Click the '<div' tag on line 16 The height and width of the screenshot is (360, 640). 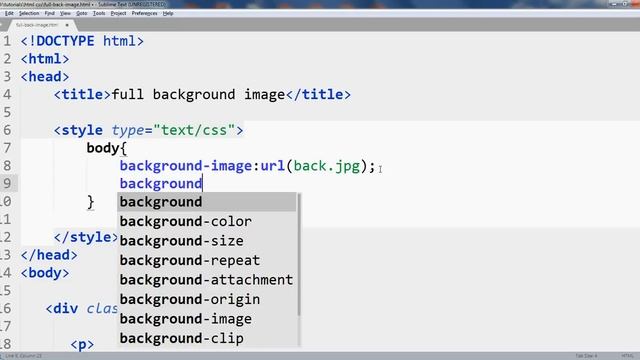[x=62, y=309]
